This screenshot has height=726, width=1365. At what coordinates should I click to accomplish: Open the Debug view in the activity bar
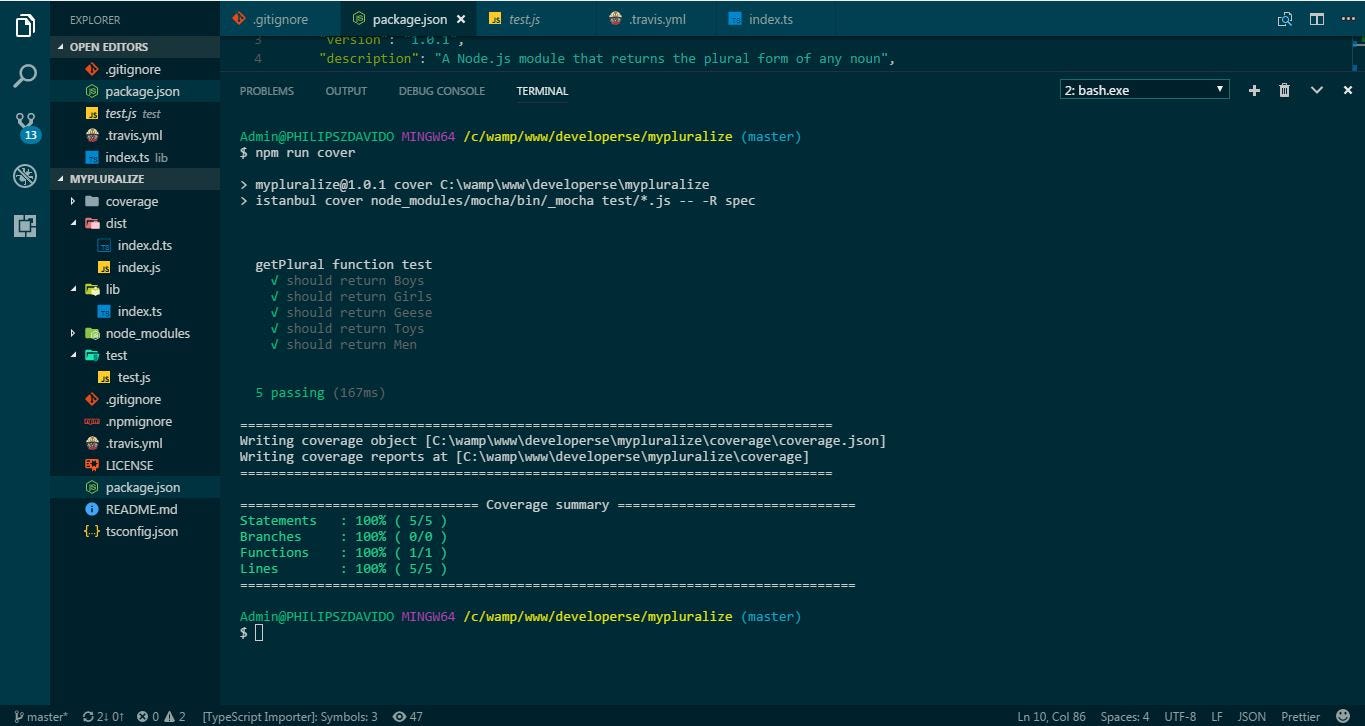pyautogui.click(x=25, y=176)
